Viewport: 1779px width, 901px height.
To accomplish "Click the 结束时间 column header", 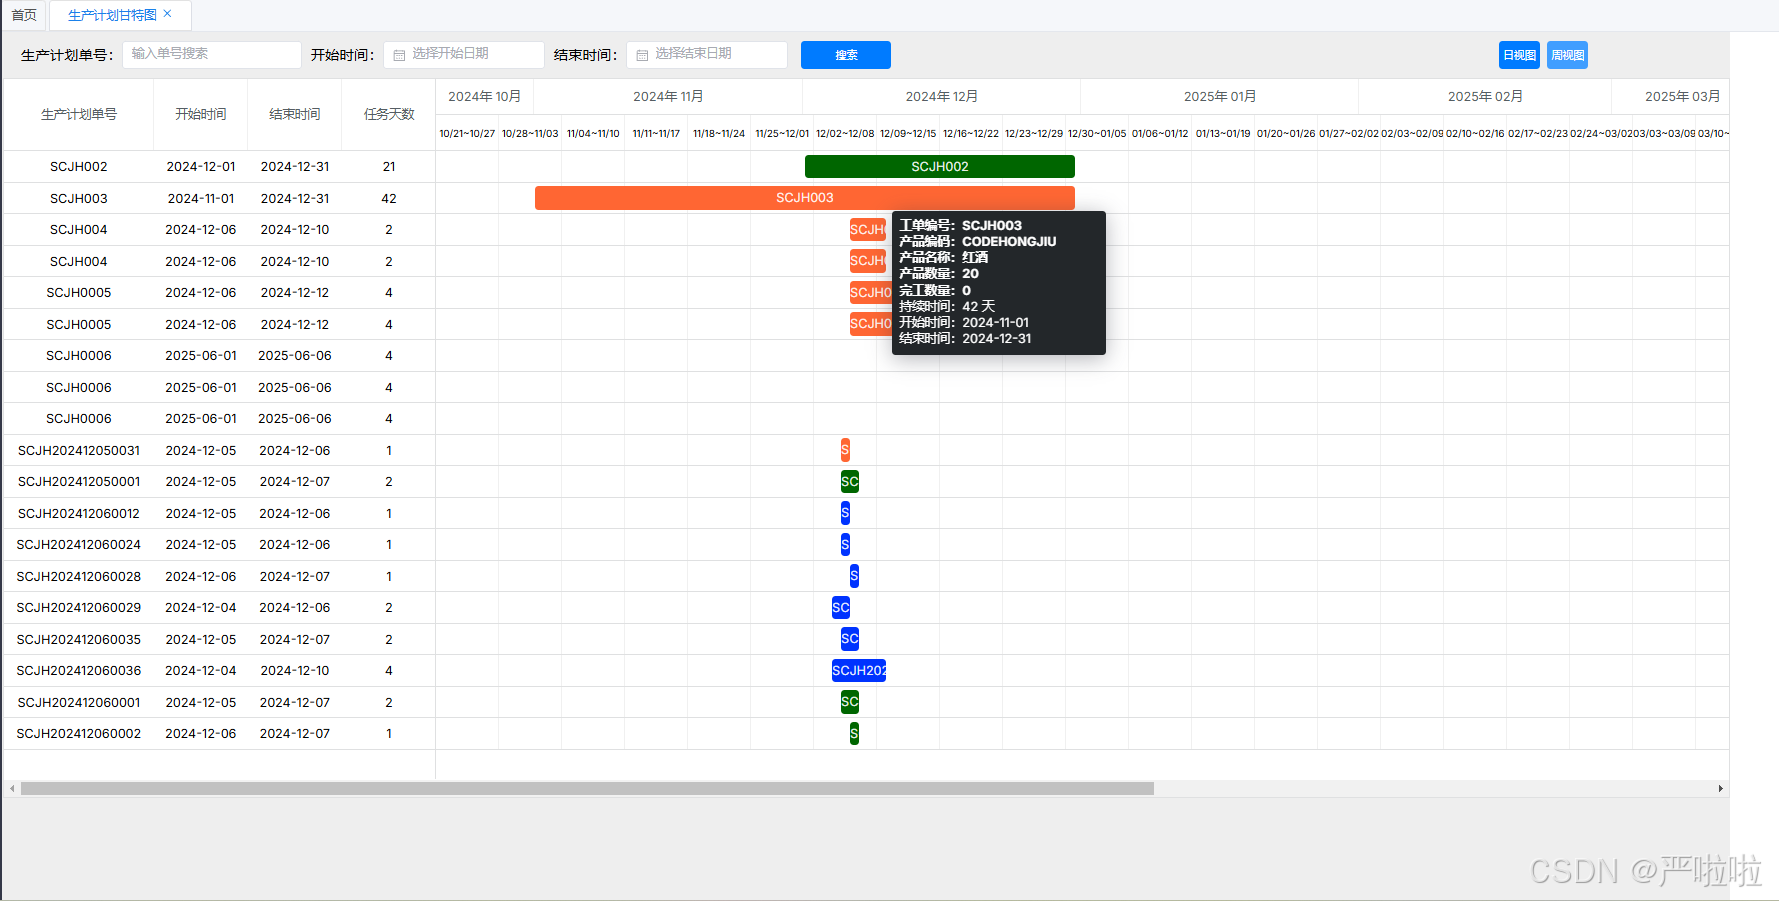I will coord(295,115).
